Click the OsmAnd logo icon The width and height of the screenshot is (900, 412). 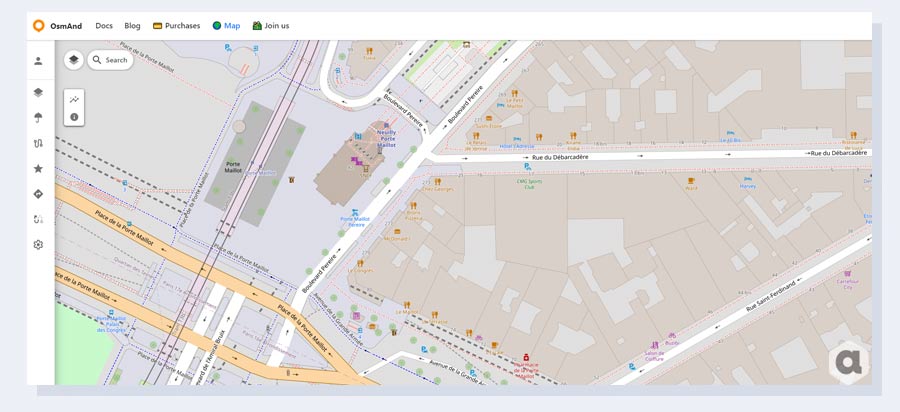click(x=38, y=26)
